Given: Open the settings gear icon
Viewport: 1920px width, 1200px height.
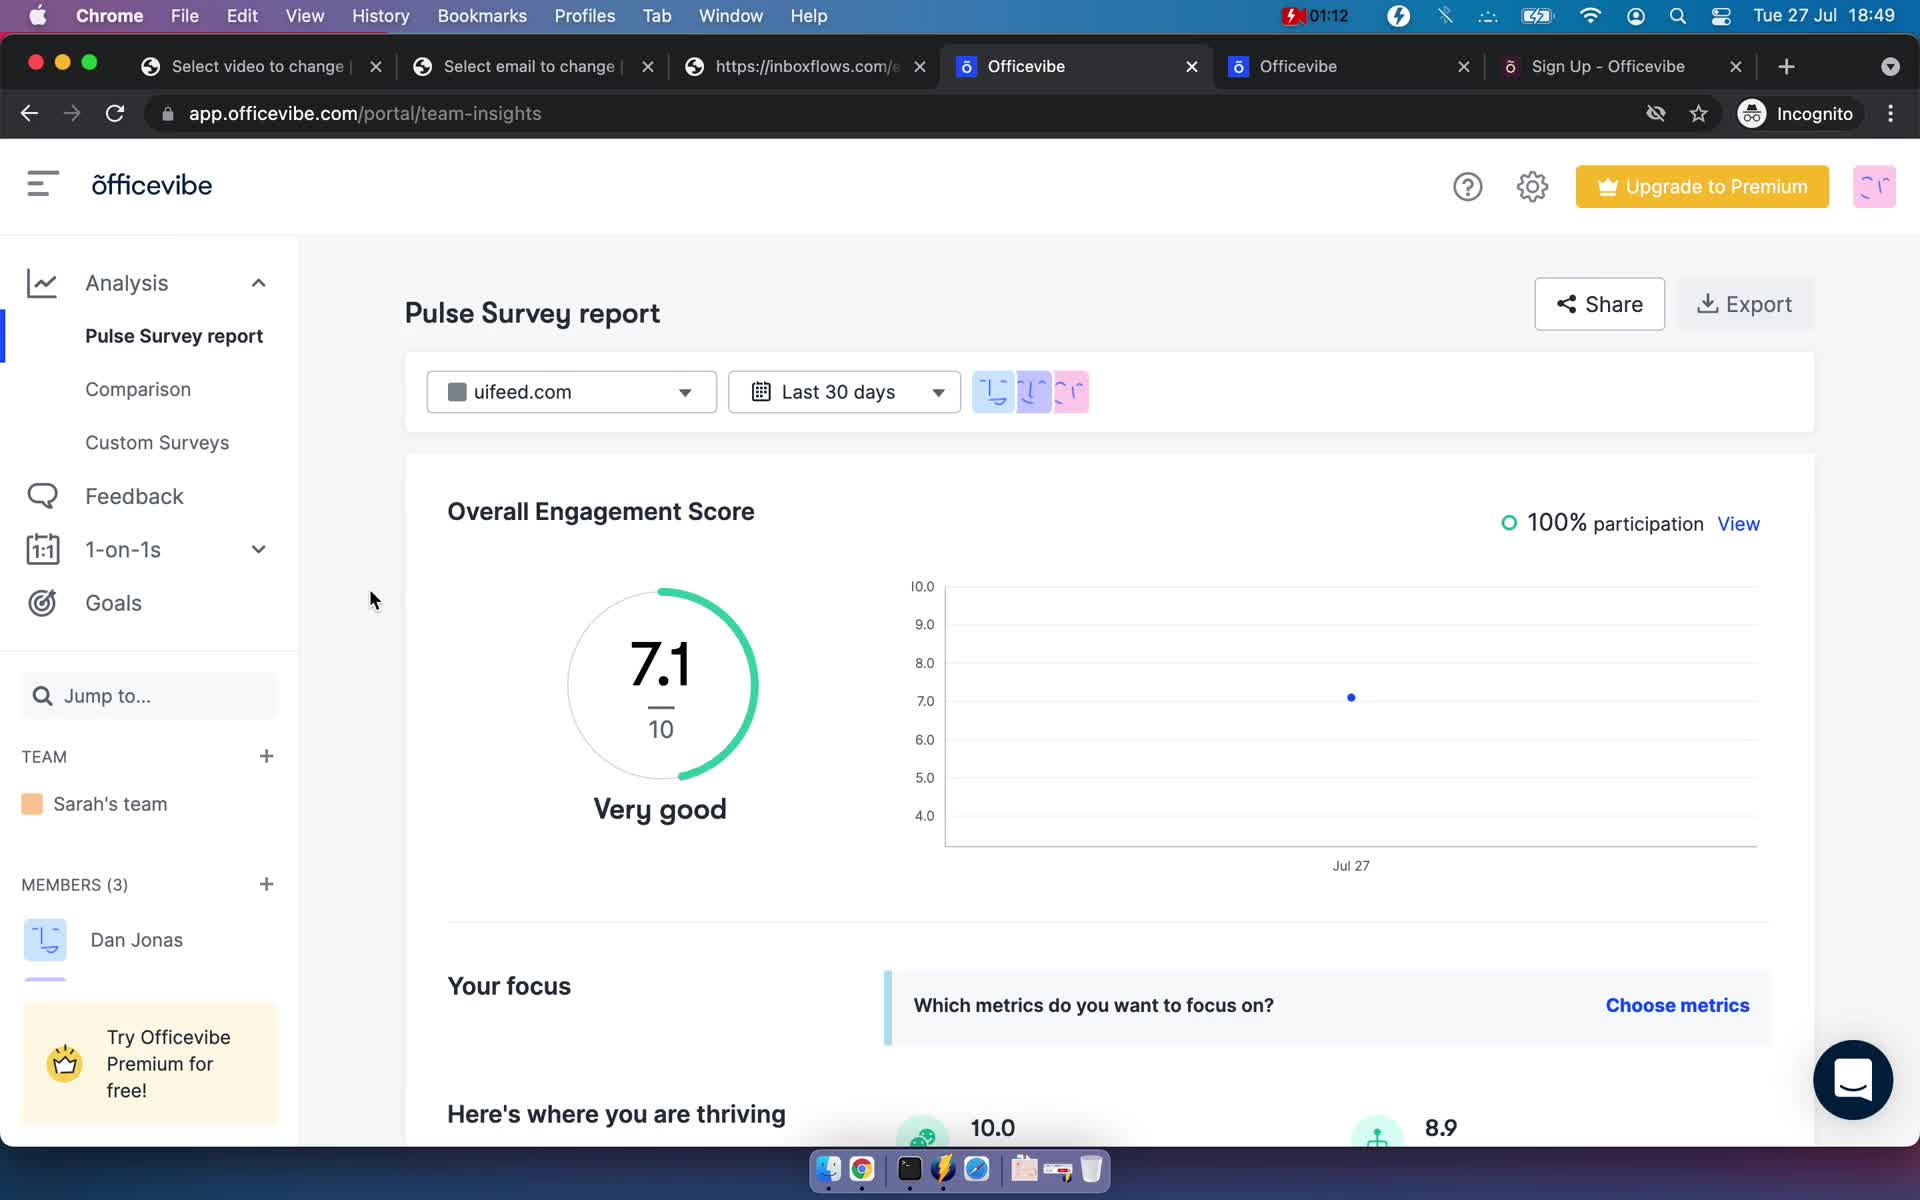Looking at the screenshot, I should (1532, 187).
